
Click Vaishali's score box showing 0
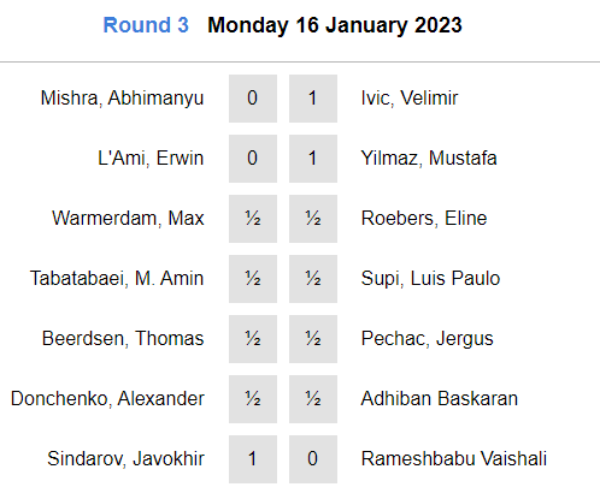pos(313,459)
